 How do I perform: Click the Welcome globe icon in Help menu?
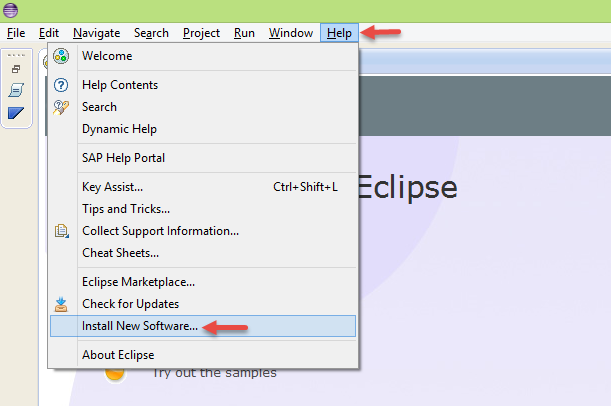point(61,56)
